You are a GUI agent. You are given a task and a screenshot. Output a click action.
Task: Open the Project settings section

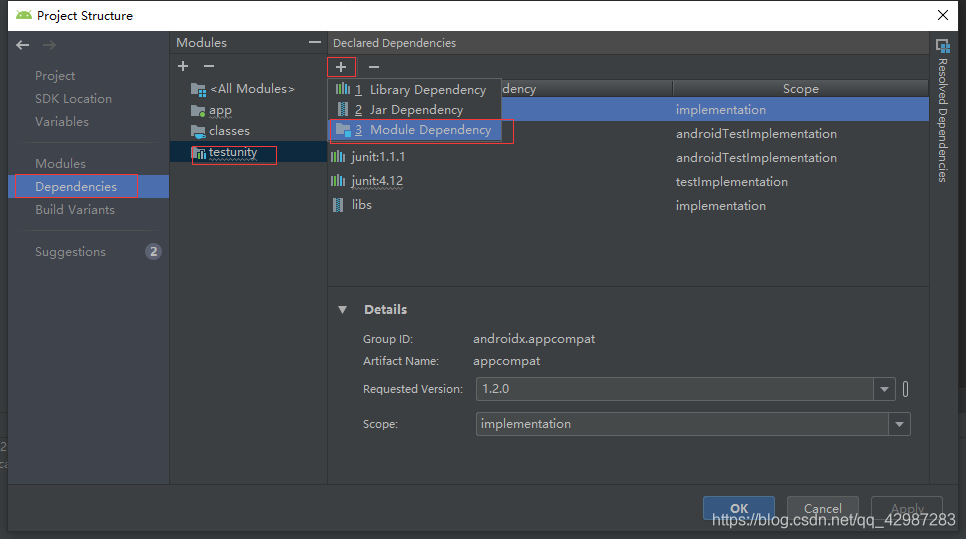(x=55, y=76)
